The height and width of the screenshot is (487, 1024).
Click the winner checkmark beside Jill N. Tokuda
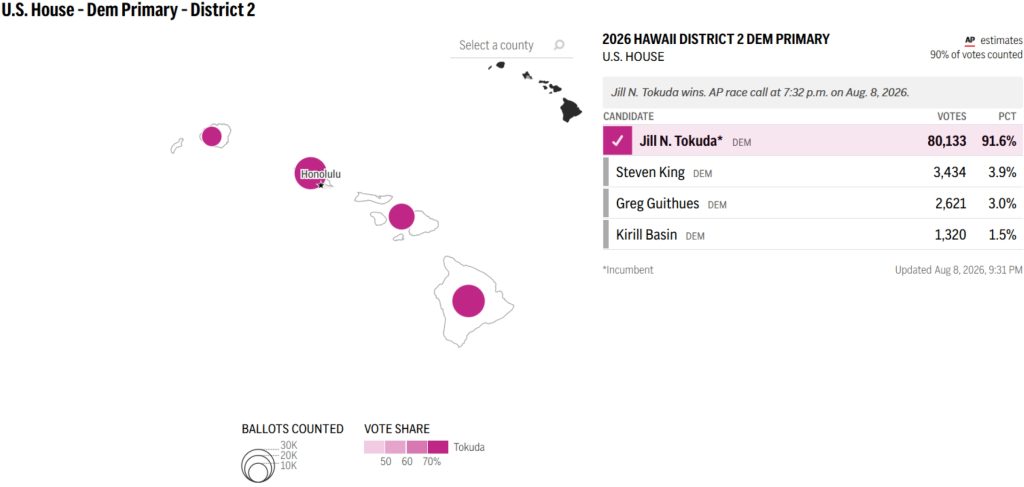tap(618, 140)
